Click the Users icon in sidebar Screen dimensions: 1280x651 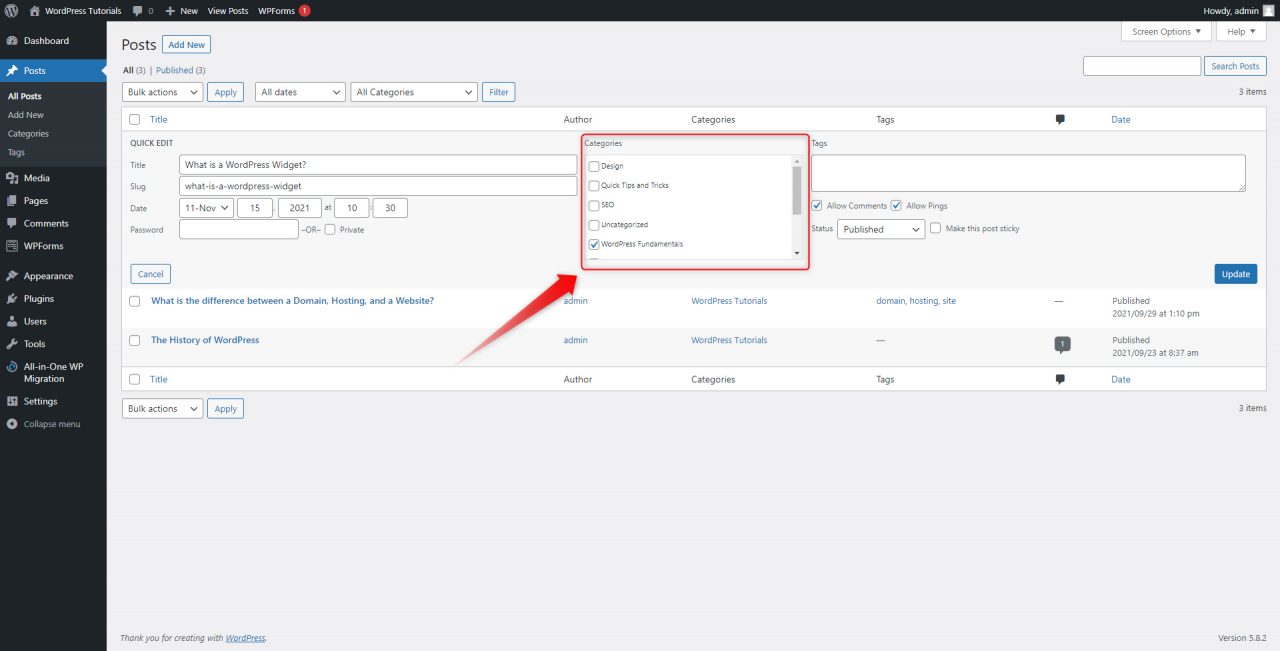point(12,322)
